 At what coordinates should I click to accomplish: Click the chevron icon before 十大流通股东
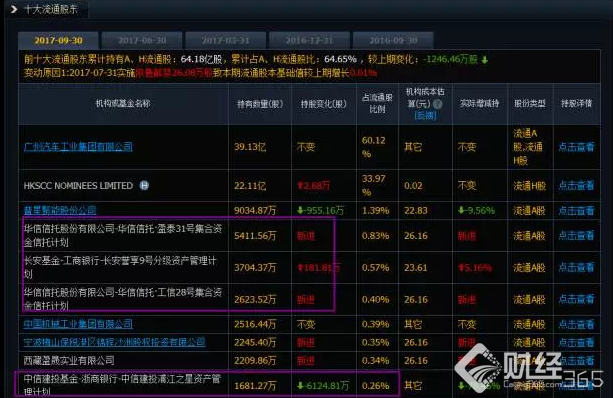click(14, 9)
